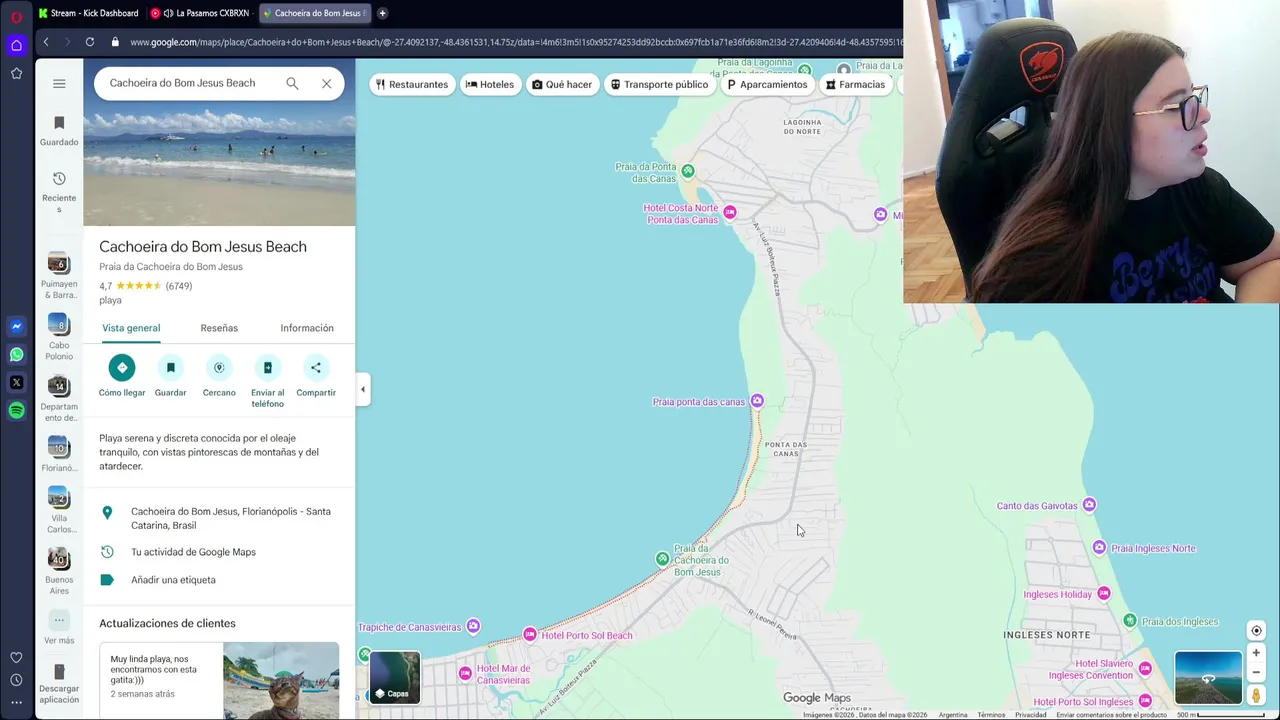Click the Hotel Costa Norte Ponta das Canas pin
The height and width of the screenshot is (720, 1280).
pos(730,212)
